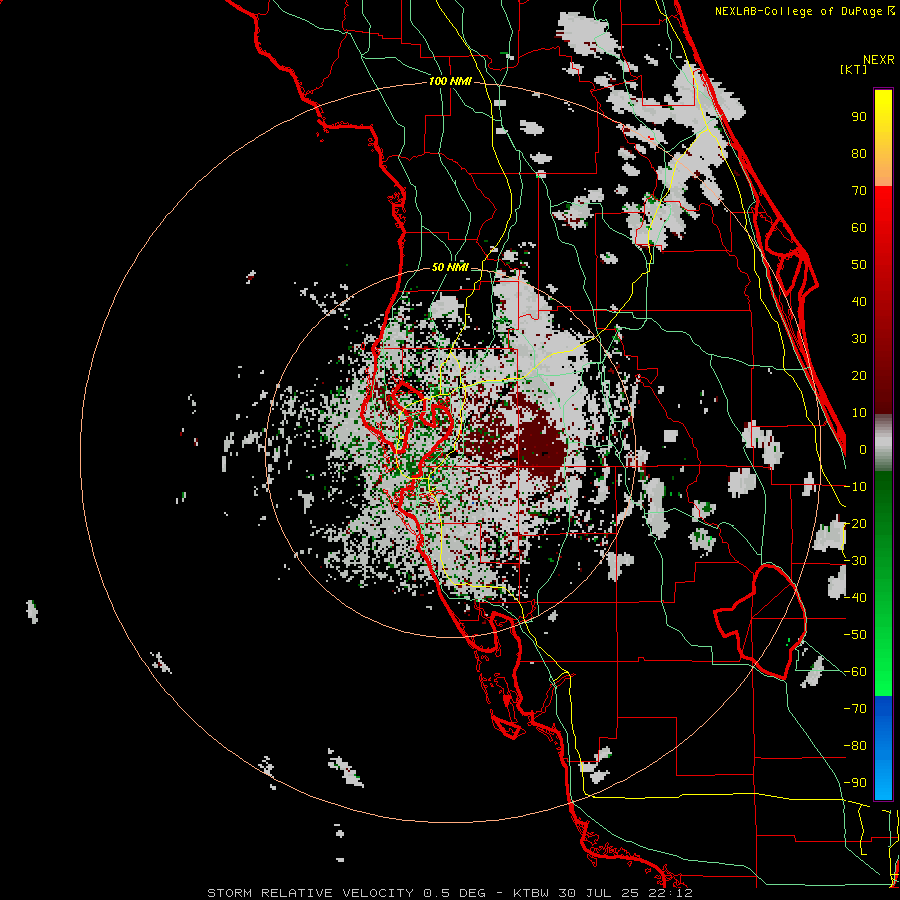Click the -10 value on the color scale
The height and width of the screenshot is (900, 900).
tap(855, 487)
